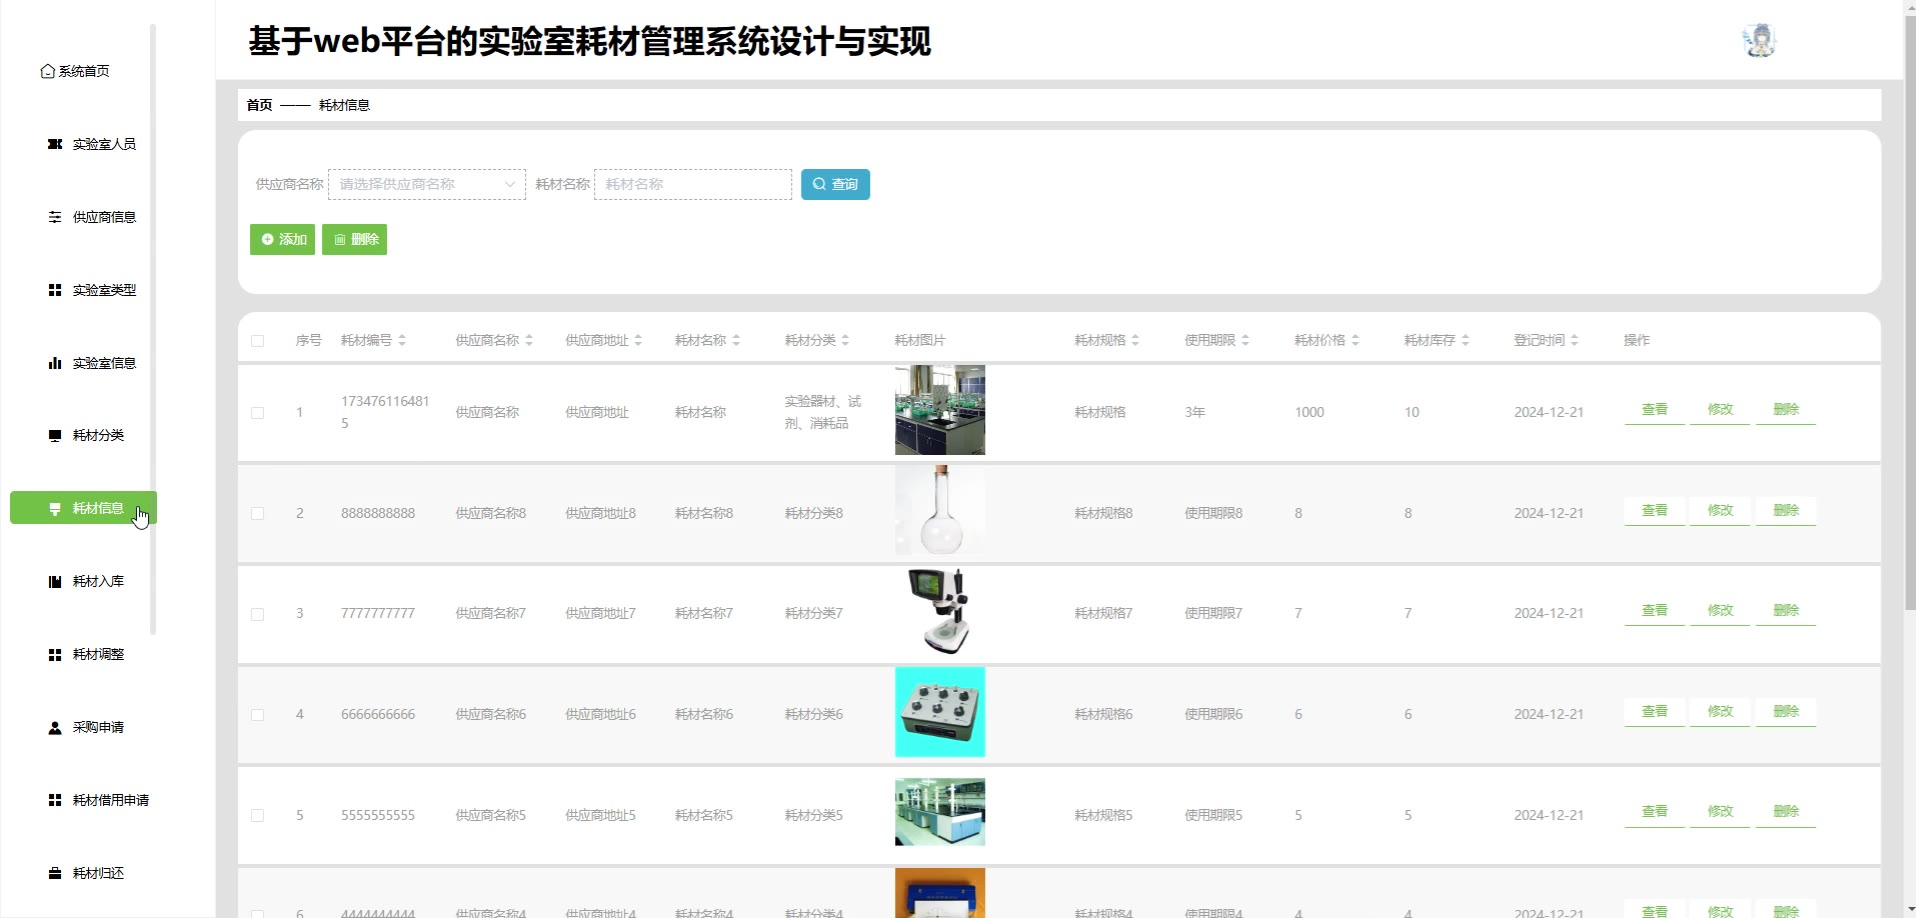Image resolution: width=1916 pixels, height=918 pixels.
Task: Open the 耗材调整 menu item
Action: 98,654
